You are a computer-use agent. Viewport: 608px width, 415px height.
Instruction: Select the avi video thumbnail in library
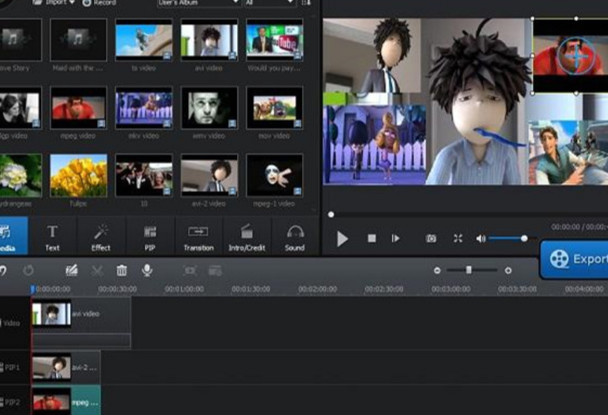[209, 41]
